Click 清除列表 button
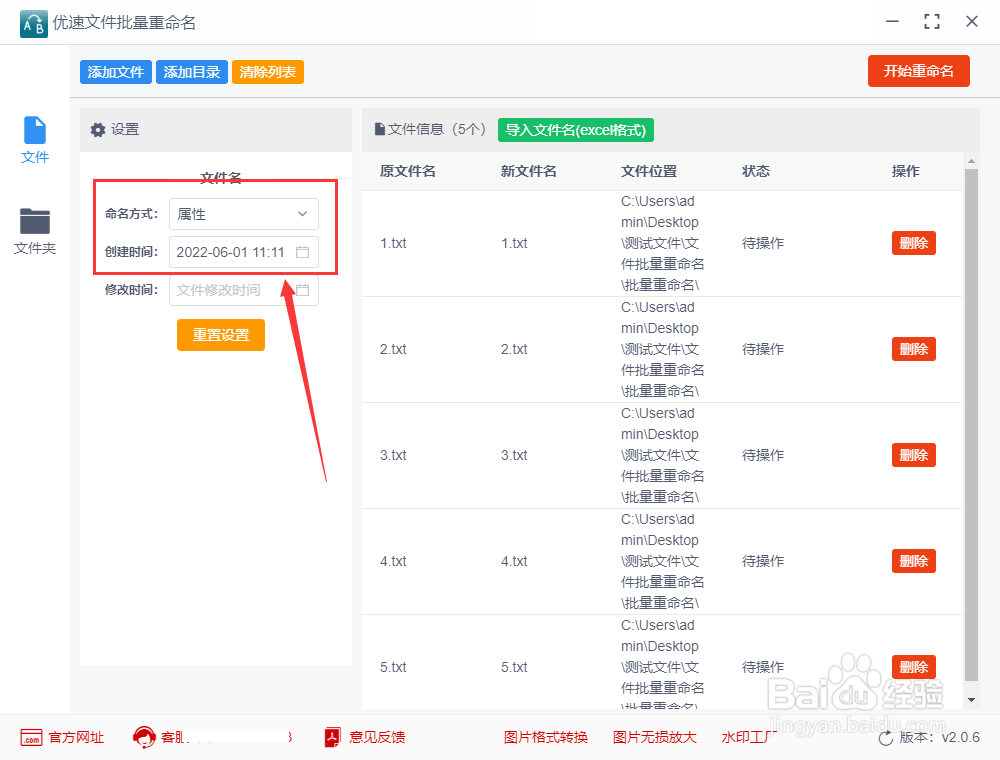This screenshot has width=1000, height=760. point(268,72)
